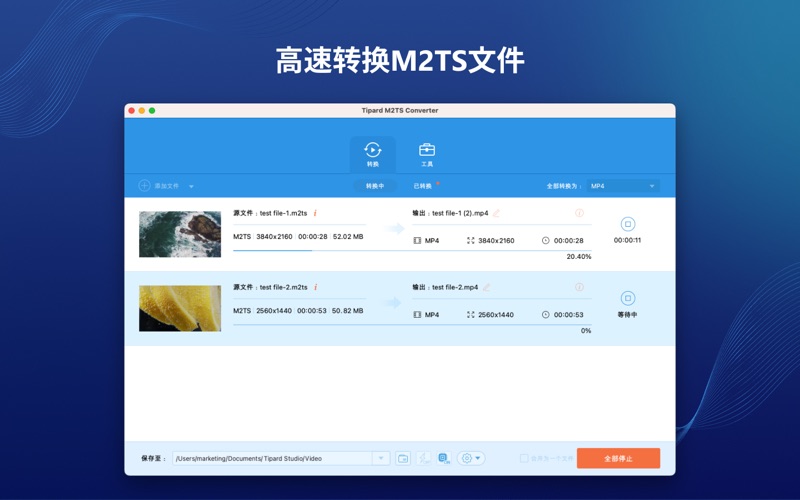Viewport: 800px width, 500px height.
Task: Toggle the high-speed conversion lightning icon
Action: coord(423,458)
